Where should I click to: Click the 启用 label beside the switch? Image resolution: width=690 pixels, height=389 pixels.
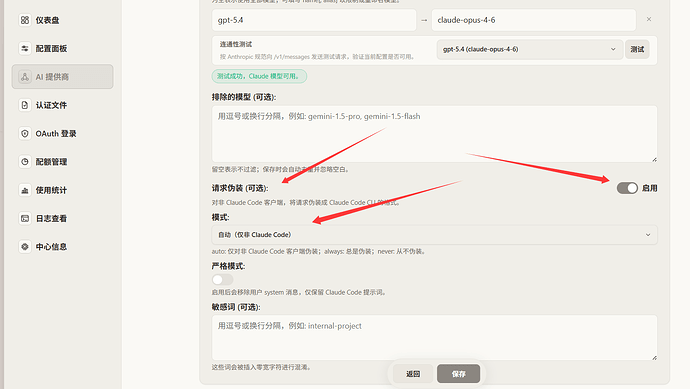pos(649,188)
